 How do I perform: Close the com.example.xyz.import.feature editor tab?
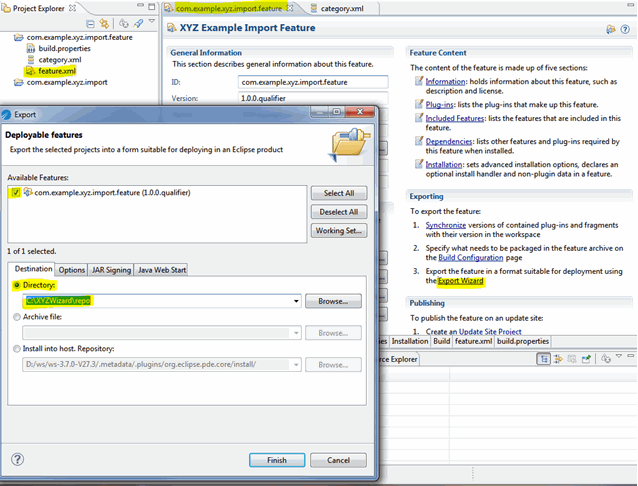click(290, 8)
